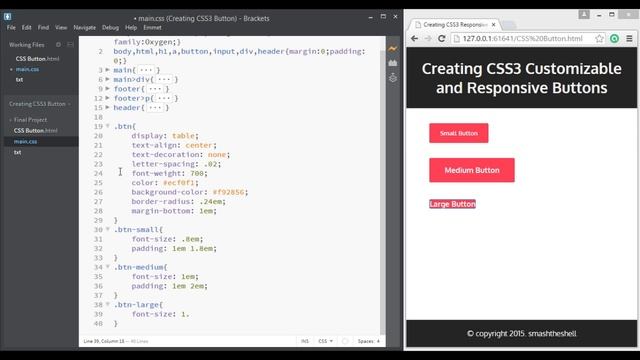
Task: Click the Chrome user profile icon
Action: (x=584, y=15)
